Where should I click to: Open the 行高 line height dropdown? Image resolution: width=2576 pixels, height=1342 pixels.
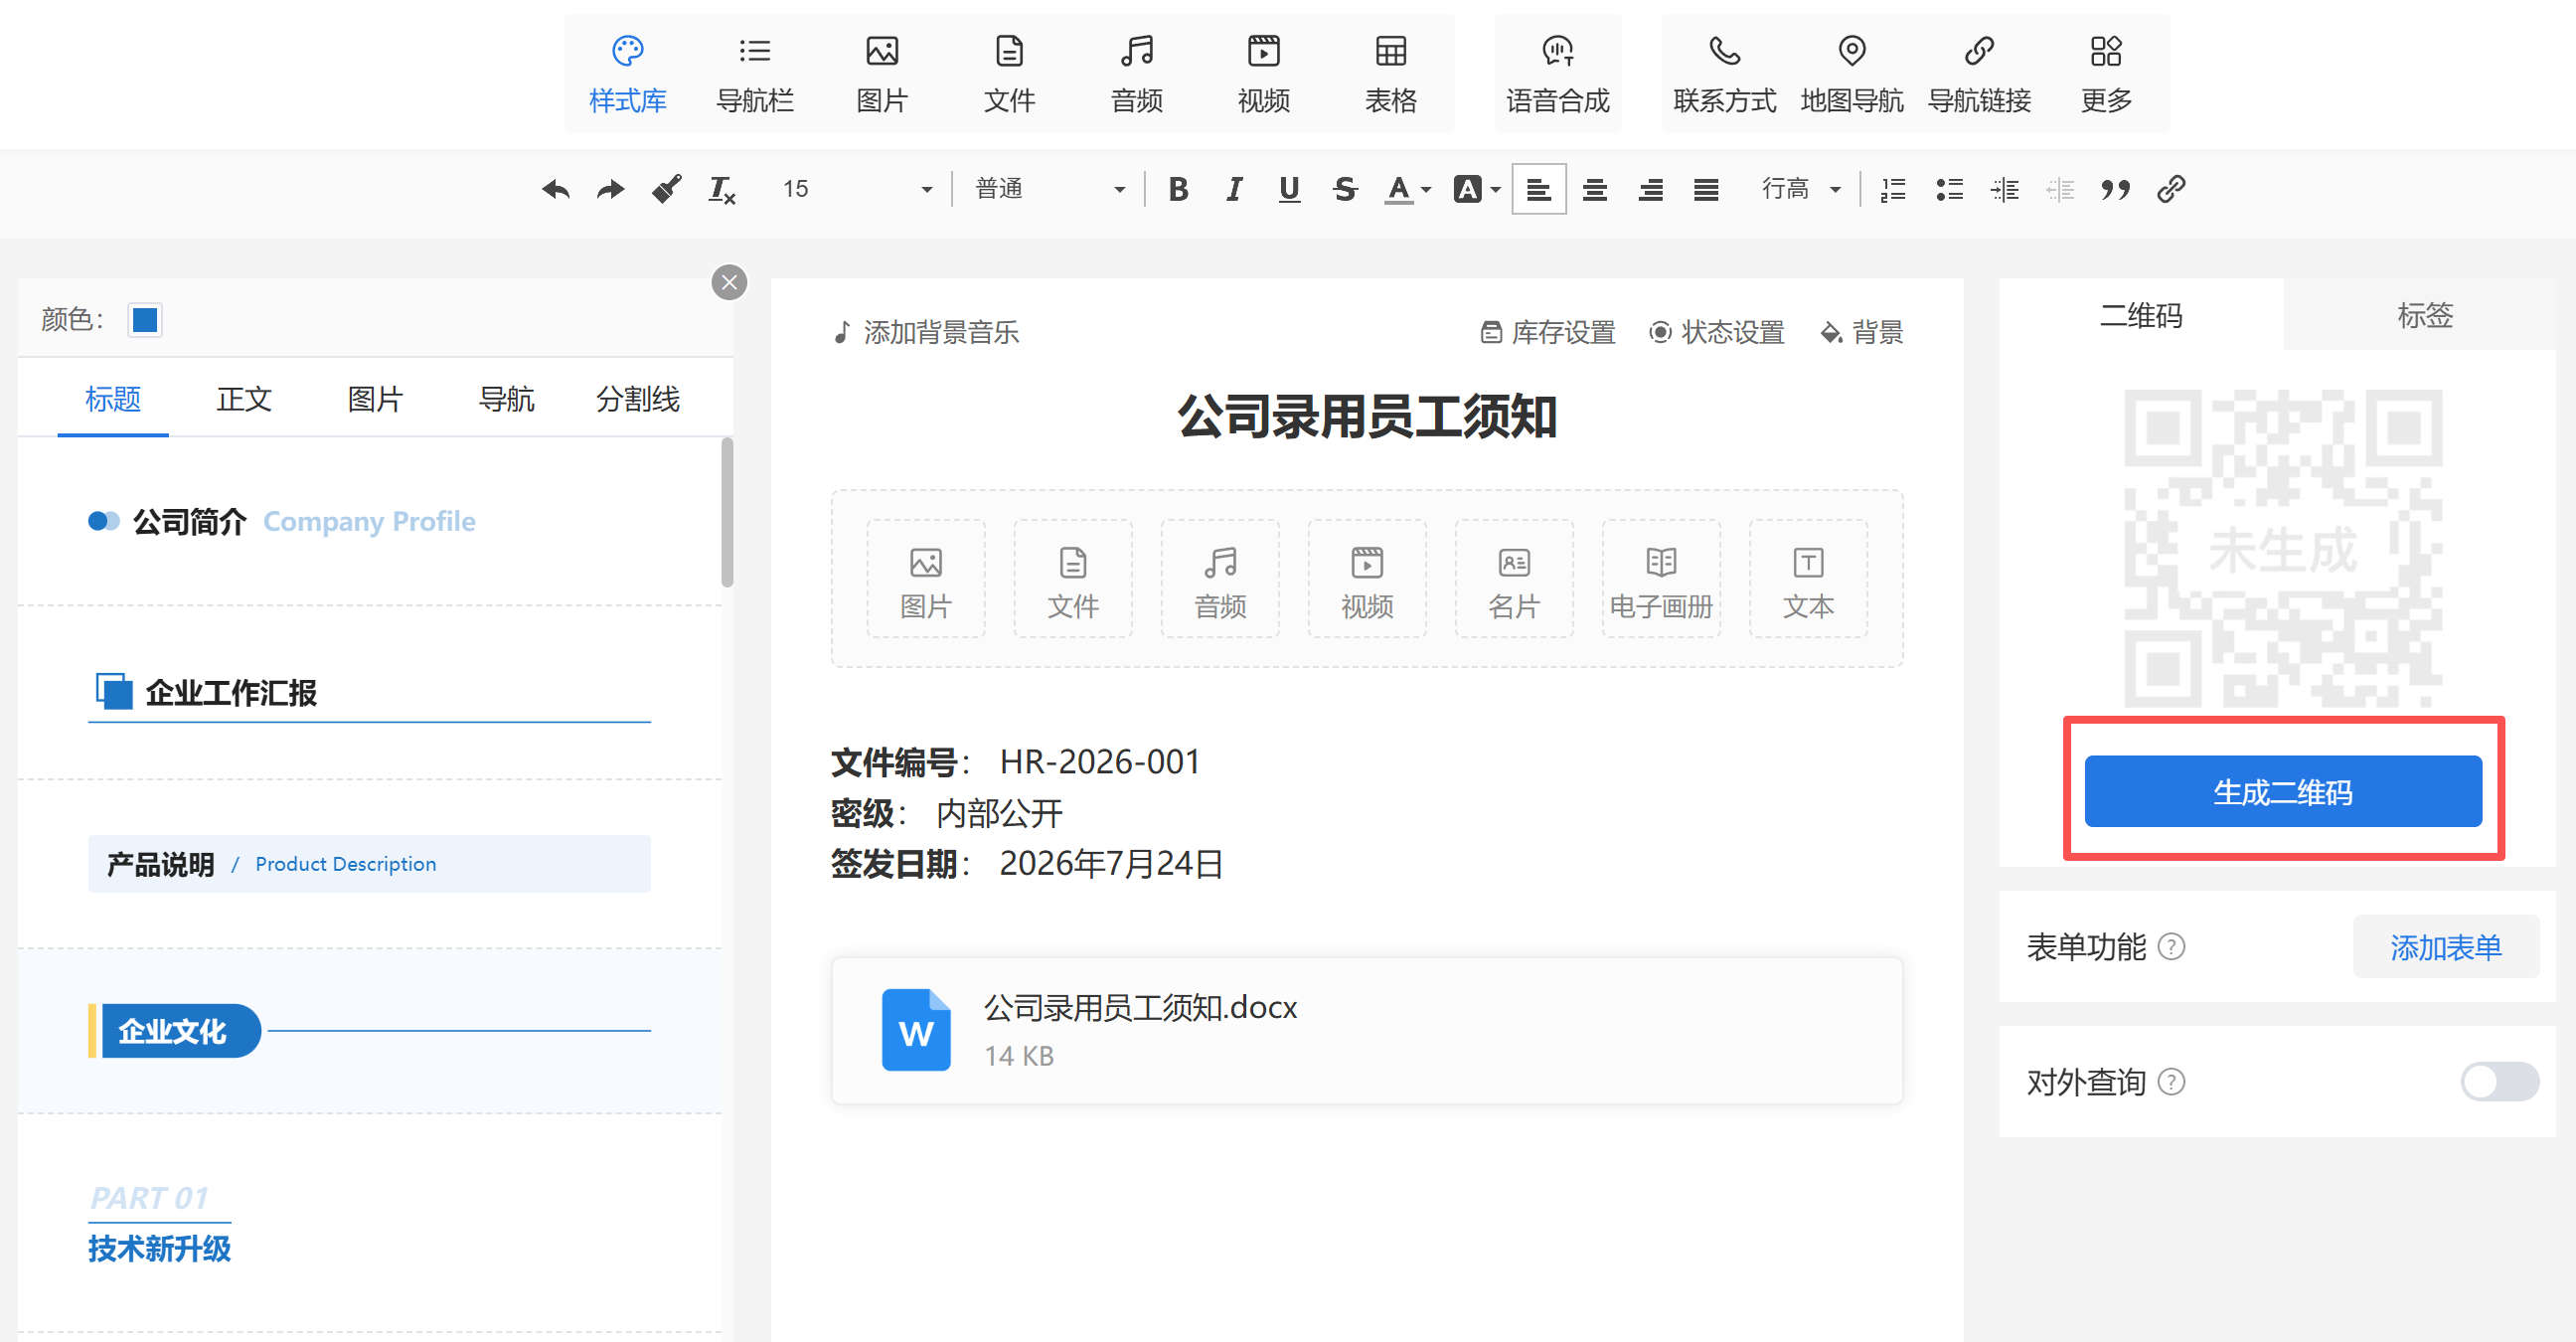[1801, 189]
